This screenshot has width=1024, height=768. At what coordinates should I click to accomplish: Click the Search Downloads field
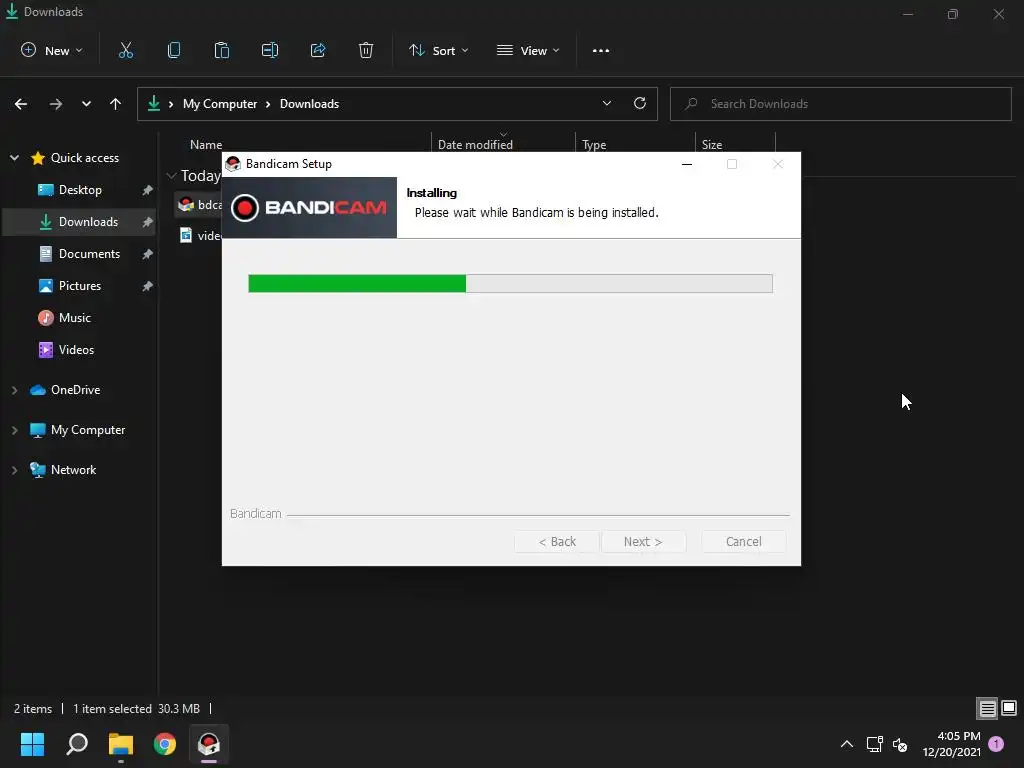click(x=840, y=104)
